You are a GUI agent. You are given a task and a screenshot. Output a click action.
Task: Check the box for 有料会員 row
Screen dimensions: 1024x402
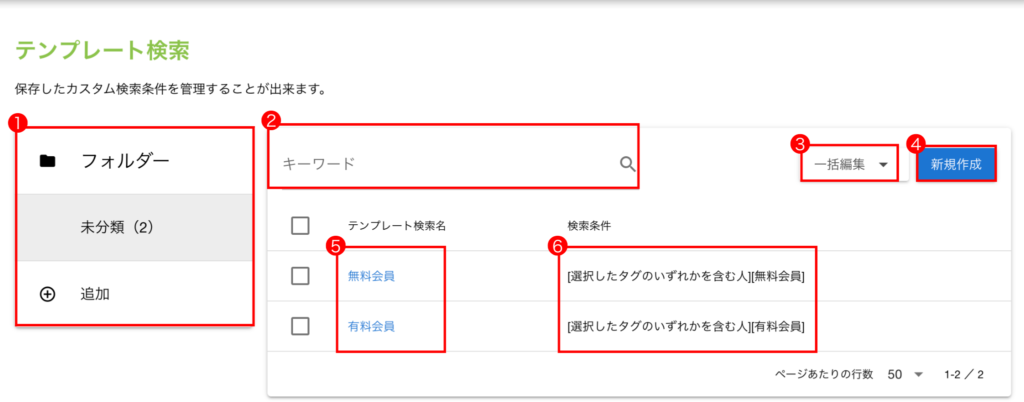click(300, 326)
